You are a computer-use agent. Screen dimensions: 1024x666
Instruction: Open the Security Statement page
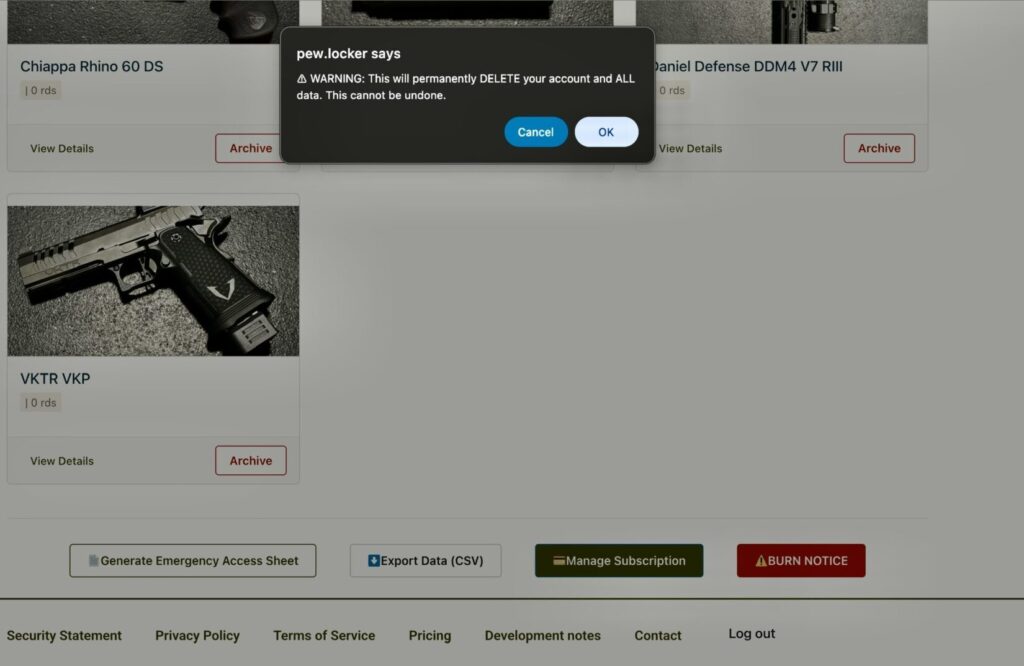click(x=64, y=635)
